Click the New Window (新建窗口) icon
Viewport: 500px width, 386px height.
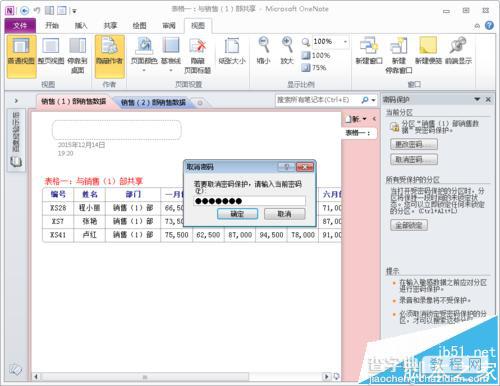pyautogui.click(x=369, y=51)
